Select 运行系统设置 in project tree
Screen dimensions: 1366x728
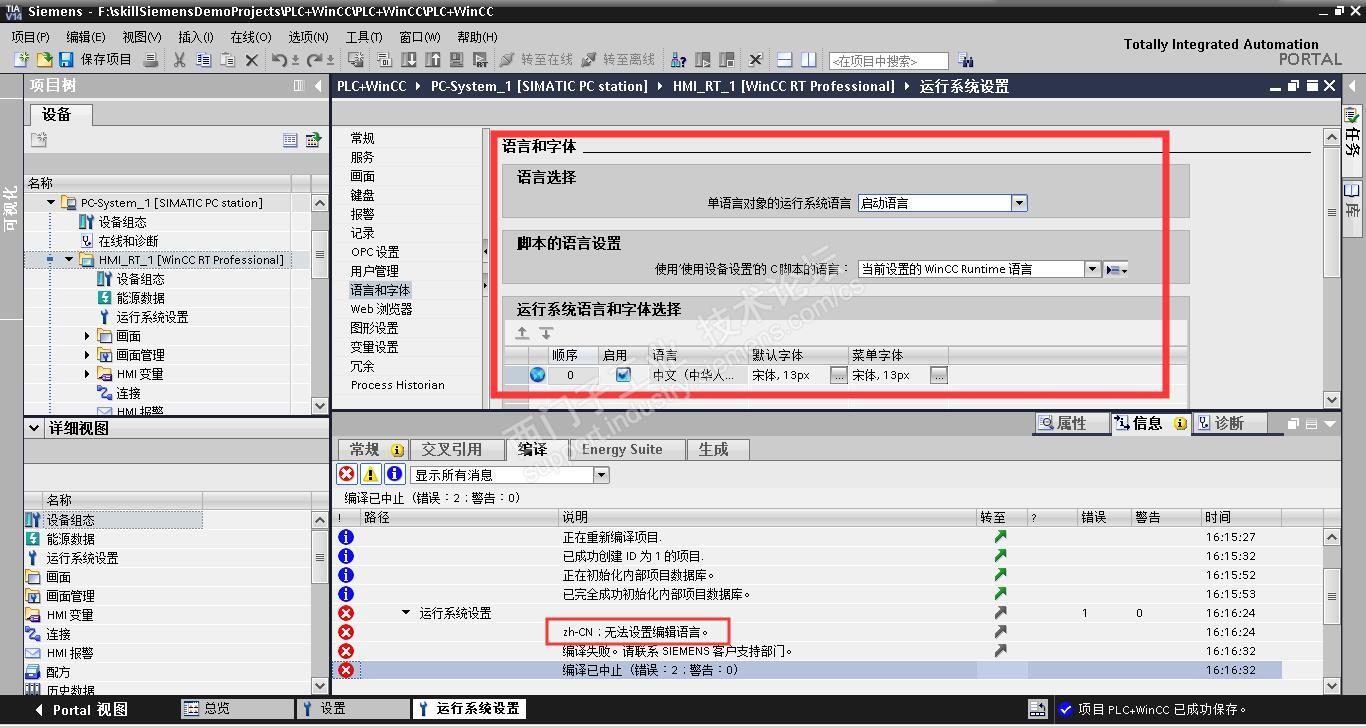click(x=152, y=317)
